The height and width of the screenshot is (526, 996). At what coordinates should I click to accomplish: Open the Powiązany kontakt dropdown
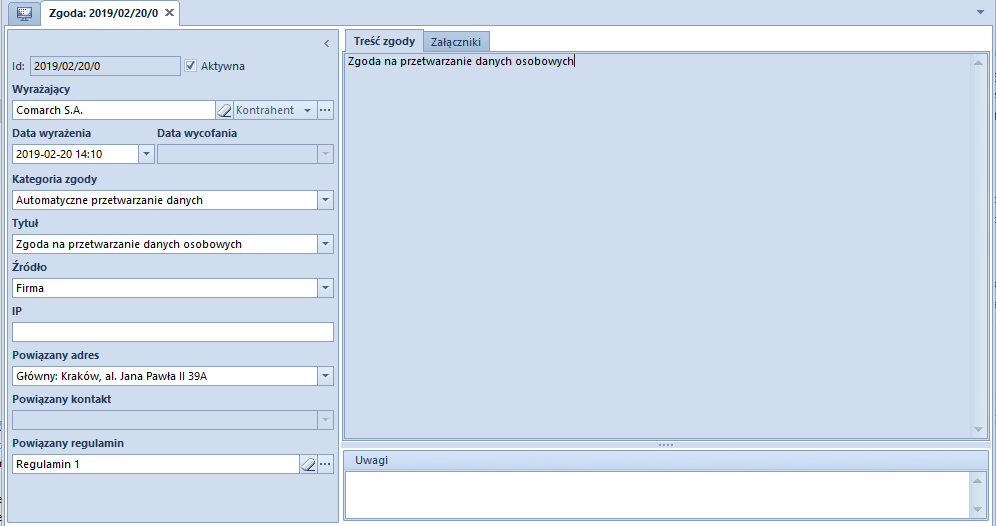tap(325, 420)
